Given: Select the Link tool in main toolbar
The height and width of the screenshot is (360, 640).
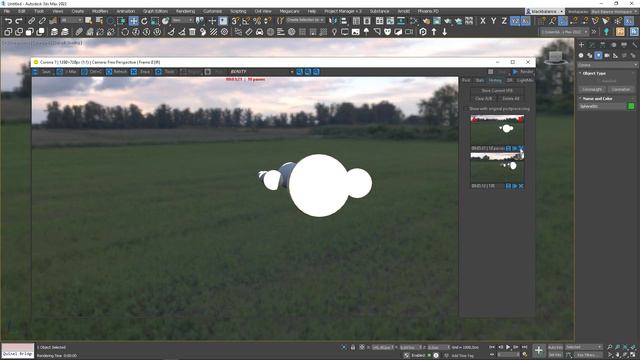Looking at the screenshot, I should click(x=31, y=21).
